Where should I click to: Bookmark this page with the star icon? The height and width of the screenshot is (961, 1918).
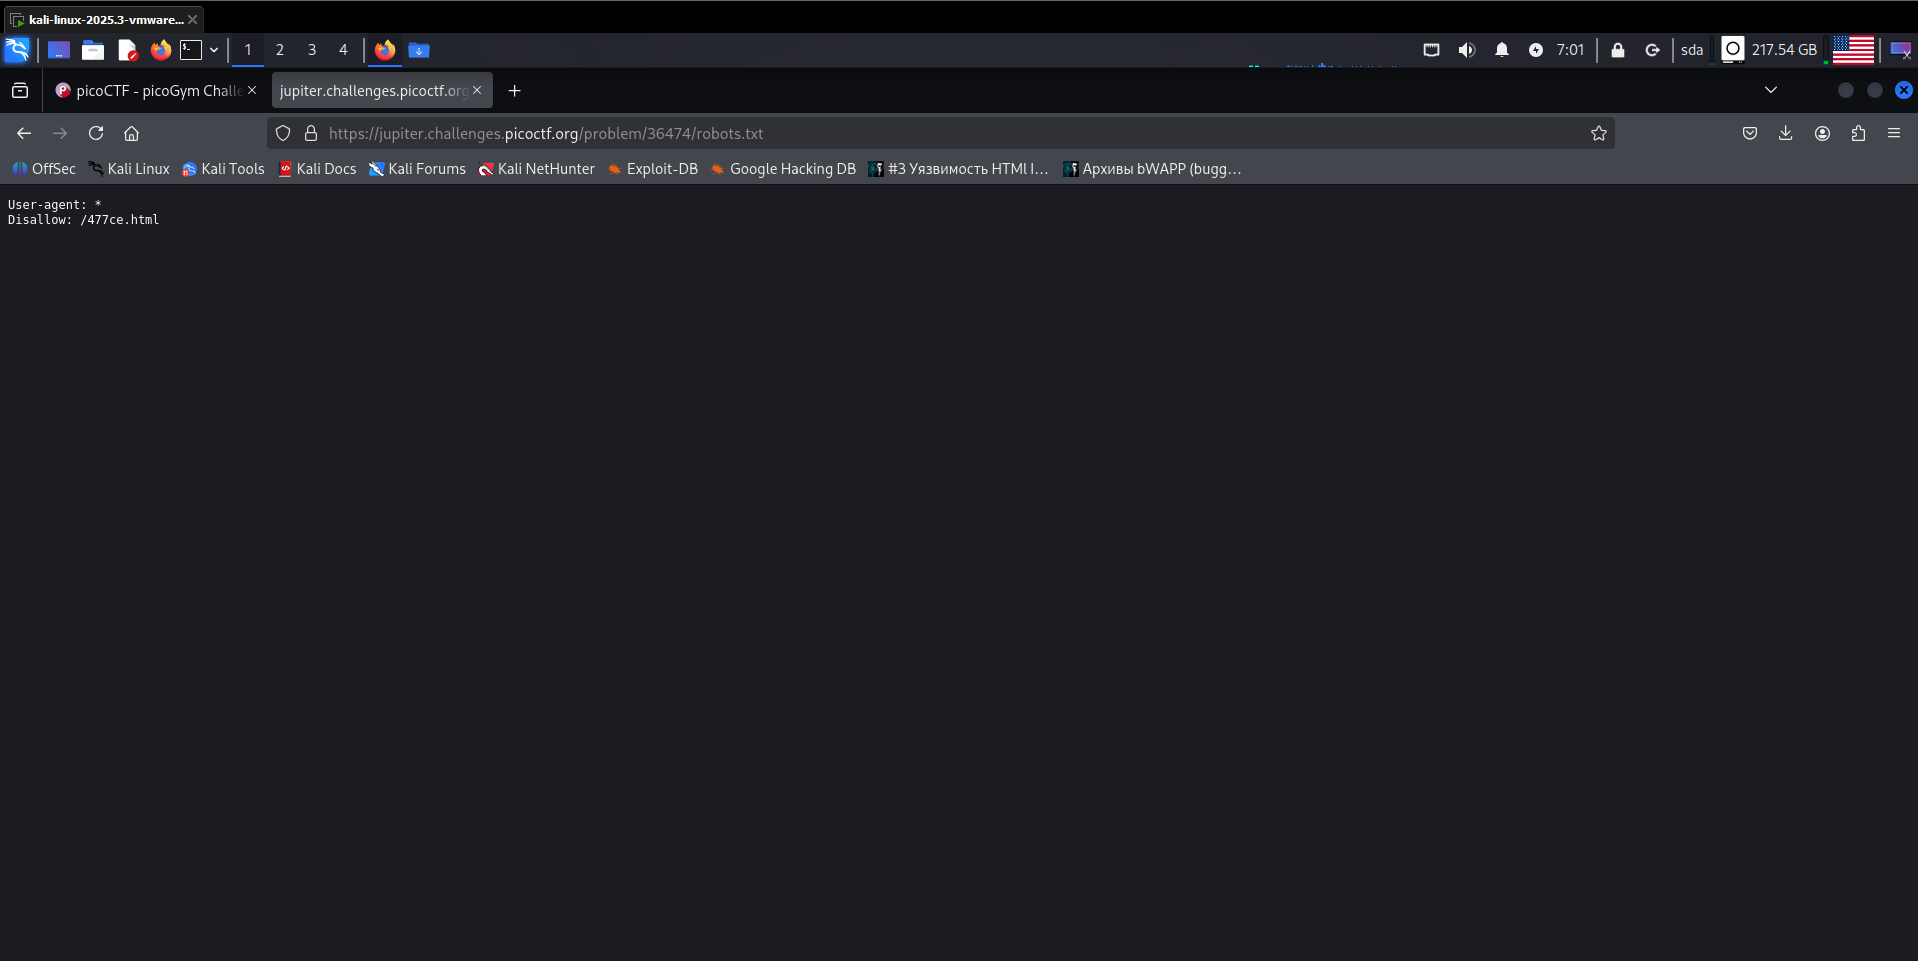tap(1598, 133)
